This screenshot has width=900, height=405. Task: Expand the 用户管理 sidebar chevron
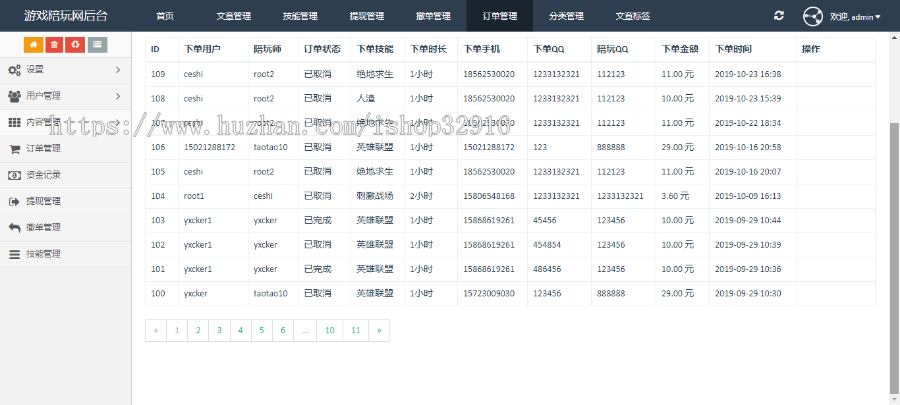(x=118, y=96)
